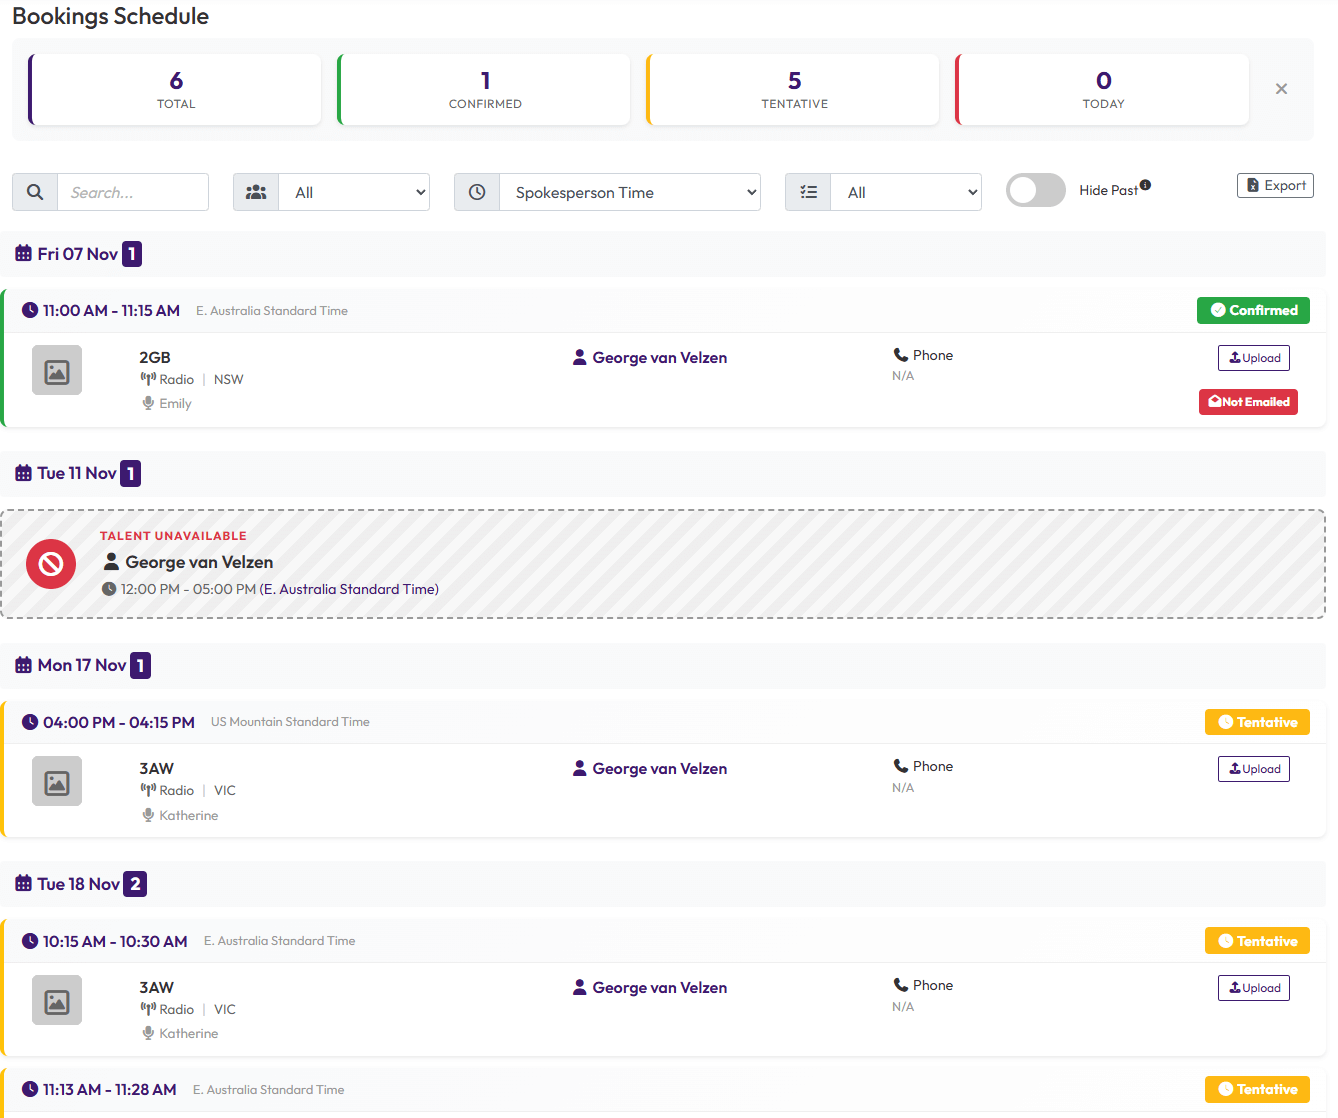Click inside the Search input field
1338x1118 pixels.
pos(133,191)
